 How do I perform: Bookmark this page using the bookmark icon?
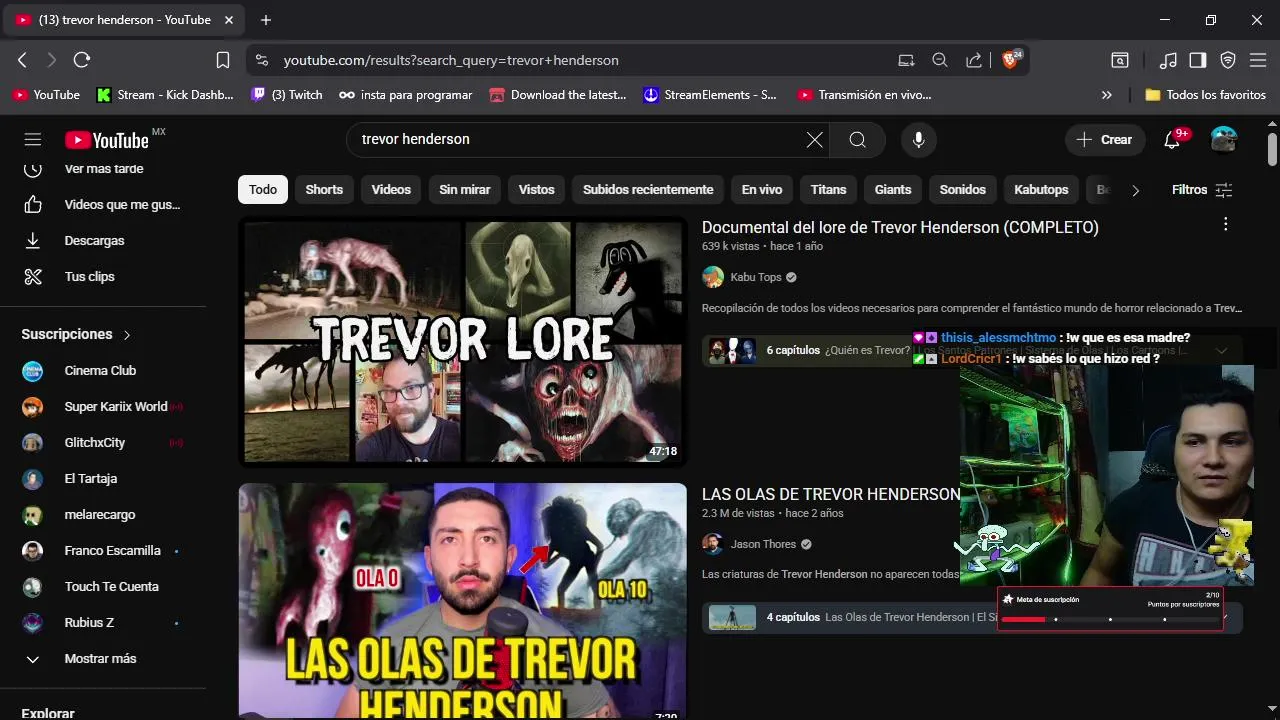tap(223, 60)
